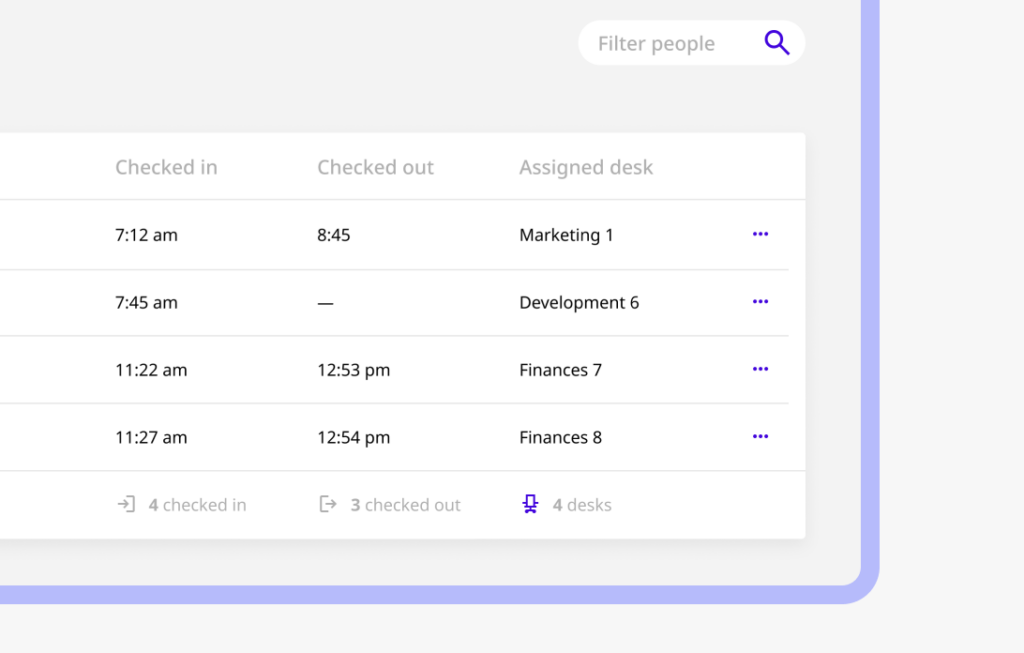The height and width of the screenshot is (653, 1024).
Task: Open more options for Finances 8 row
Action: (760, 436)
